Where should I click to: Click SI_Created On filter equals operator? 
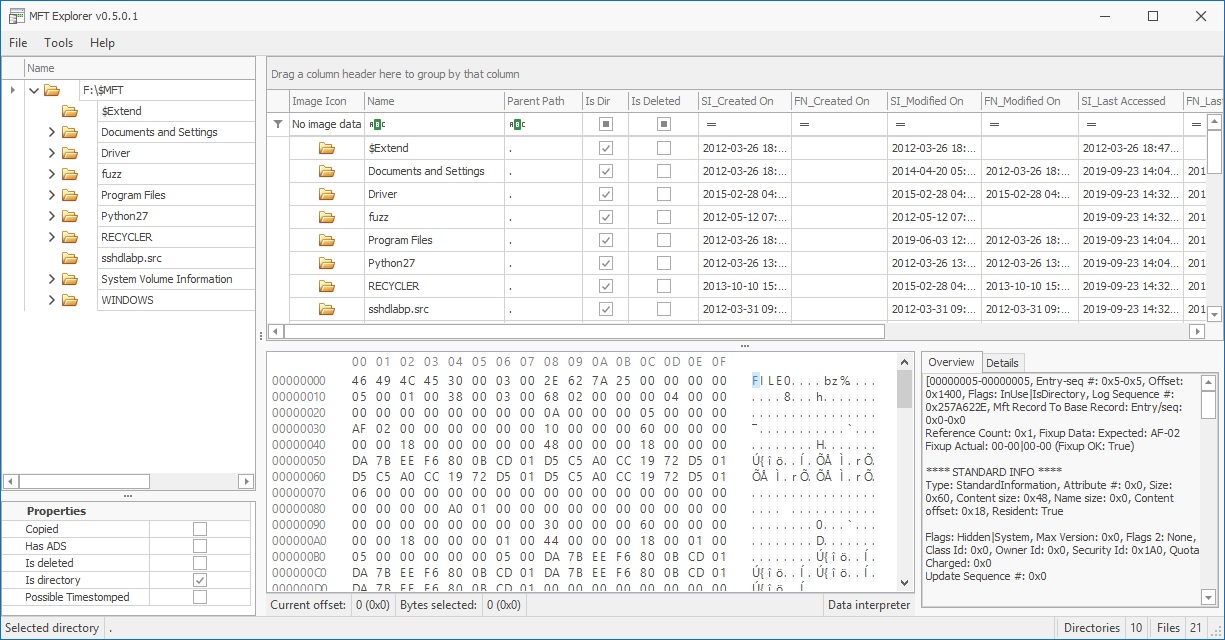pos(711,124)
